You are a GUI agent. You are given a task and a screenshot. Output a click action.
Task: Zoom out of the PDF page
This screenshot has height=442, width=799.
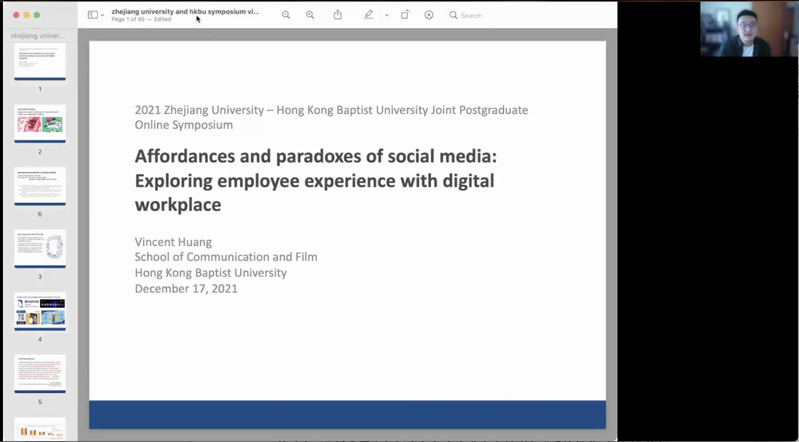[286, 15]
